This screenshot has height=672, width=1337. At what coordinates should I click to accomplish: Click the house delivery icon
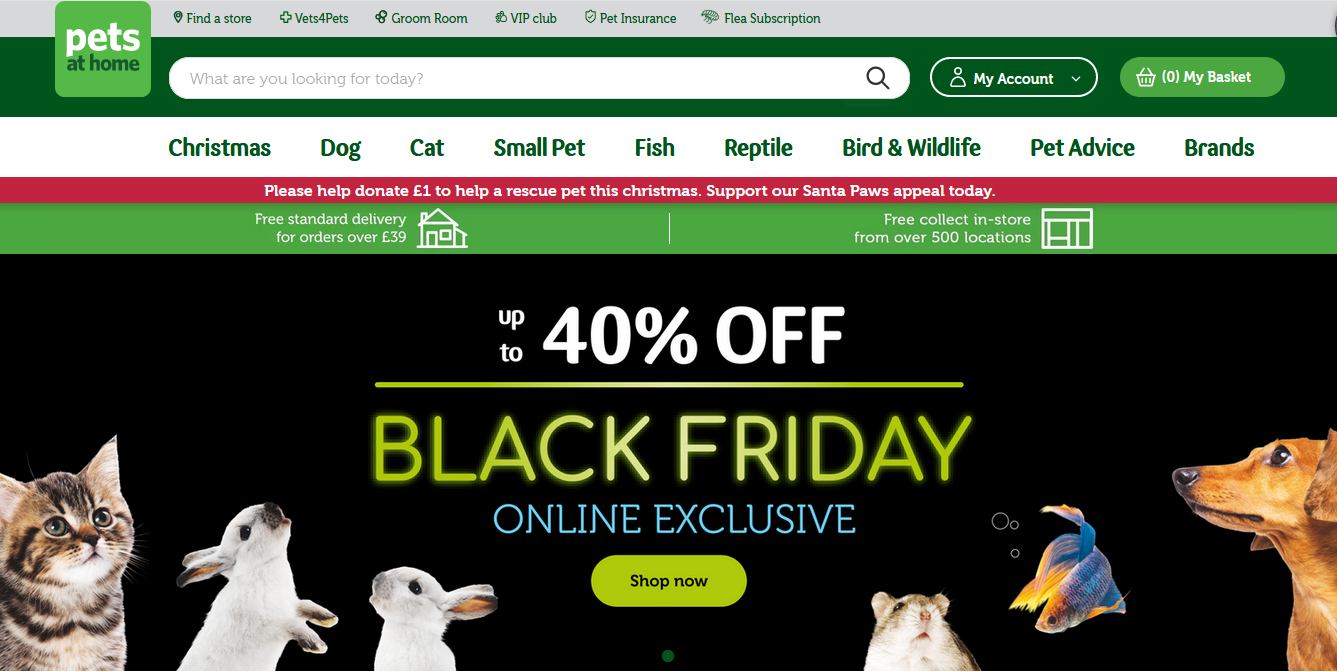(x=442, y=228)
